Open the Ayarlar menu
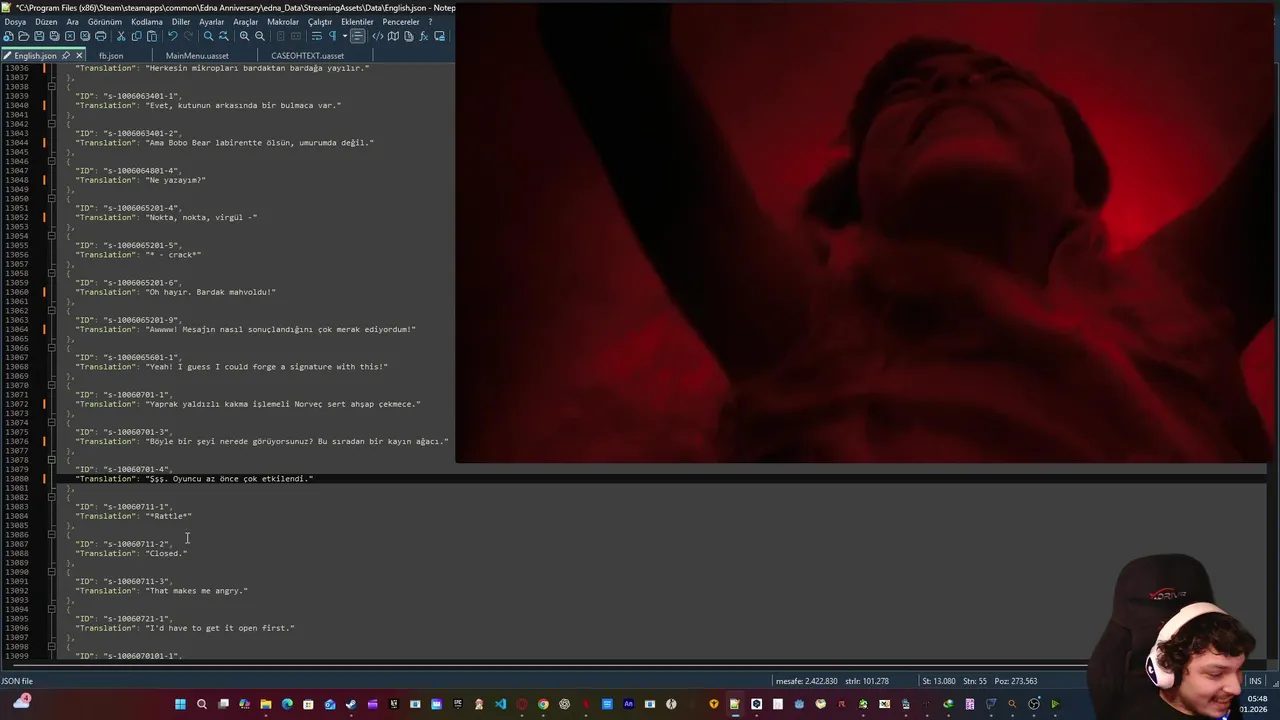This screenshot has width=1280, height=720. point(211,22)
